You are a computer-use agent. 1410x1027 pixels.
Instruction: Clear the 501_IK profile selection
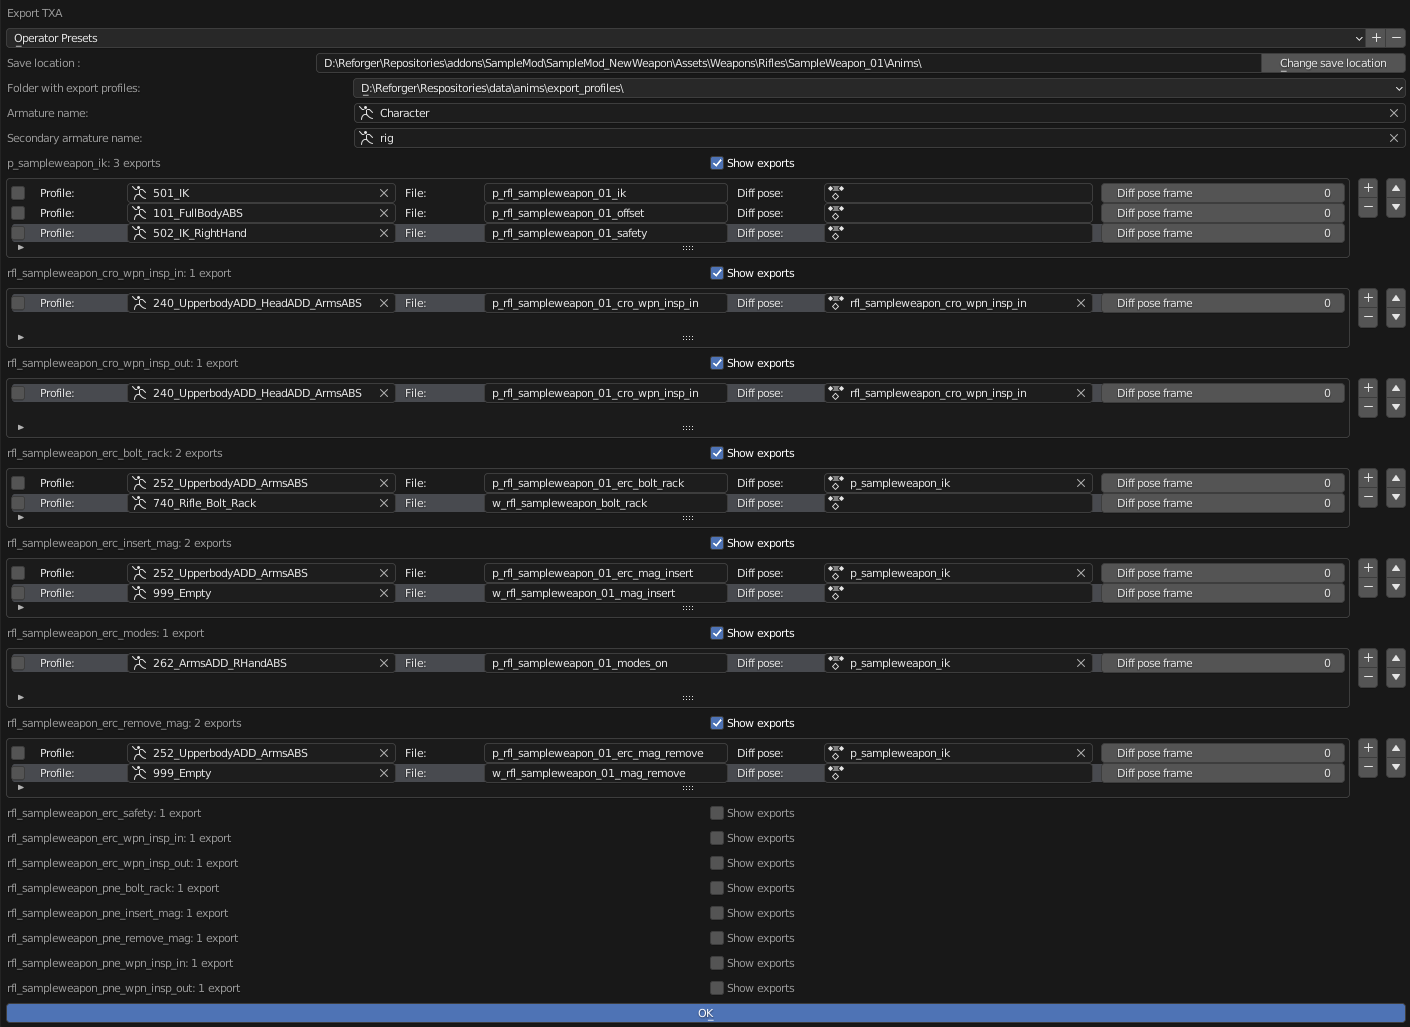click(383, 193)
